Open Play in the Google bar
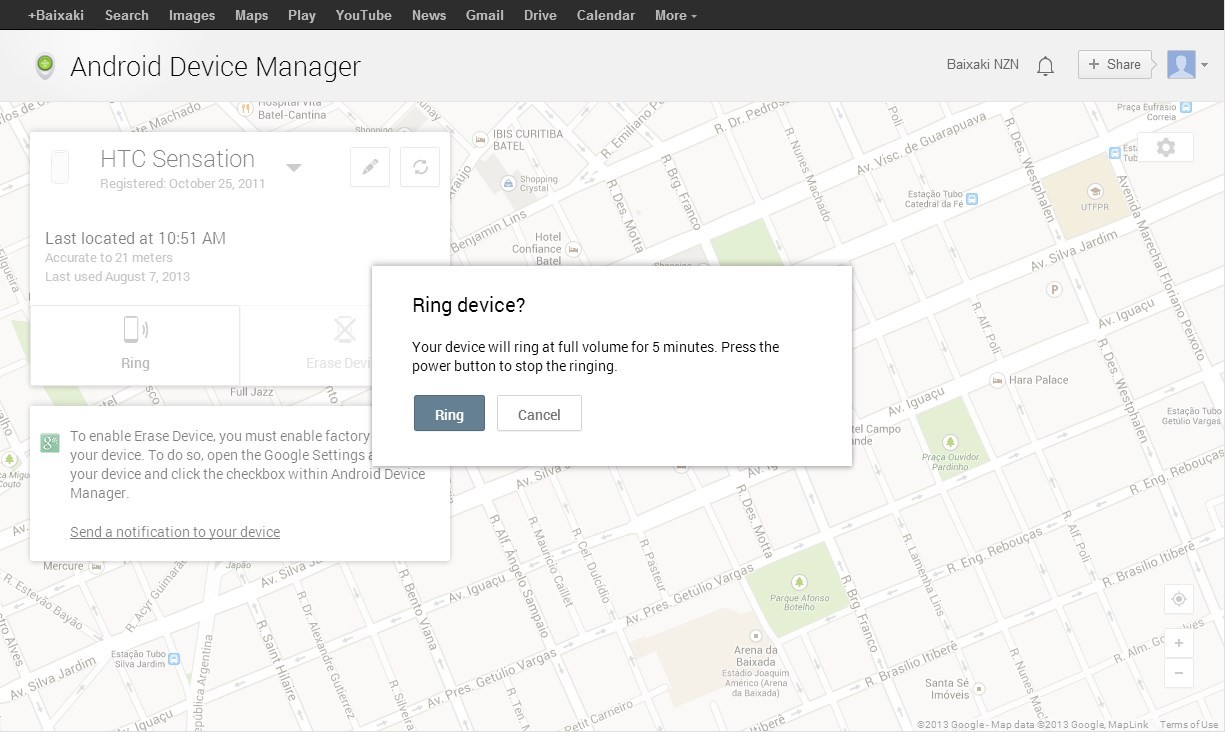 (x=301, y=15)
